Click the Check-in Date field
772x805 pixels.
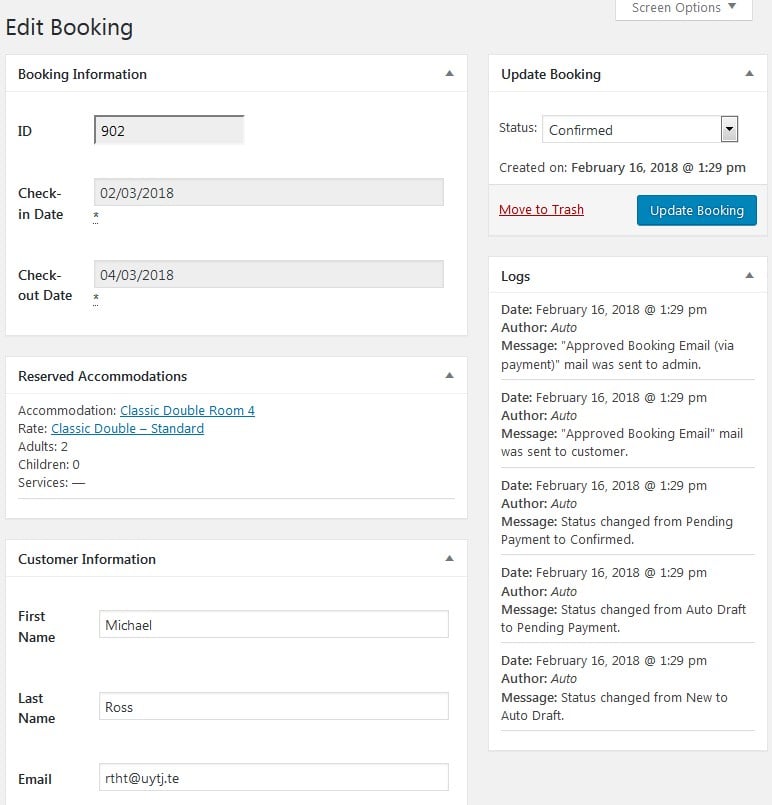269,193
